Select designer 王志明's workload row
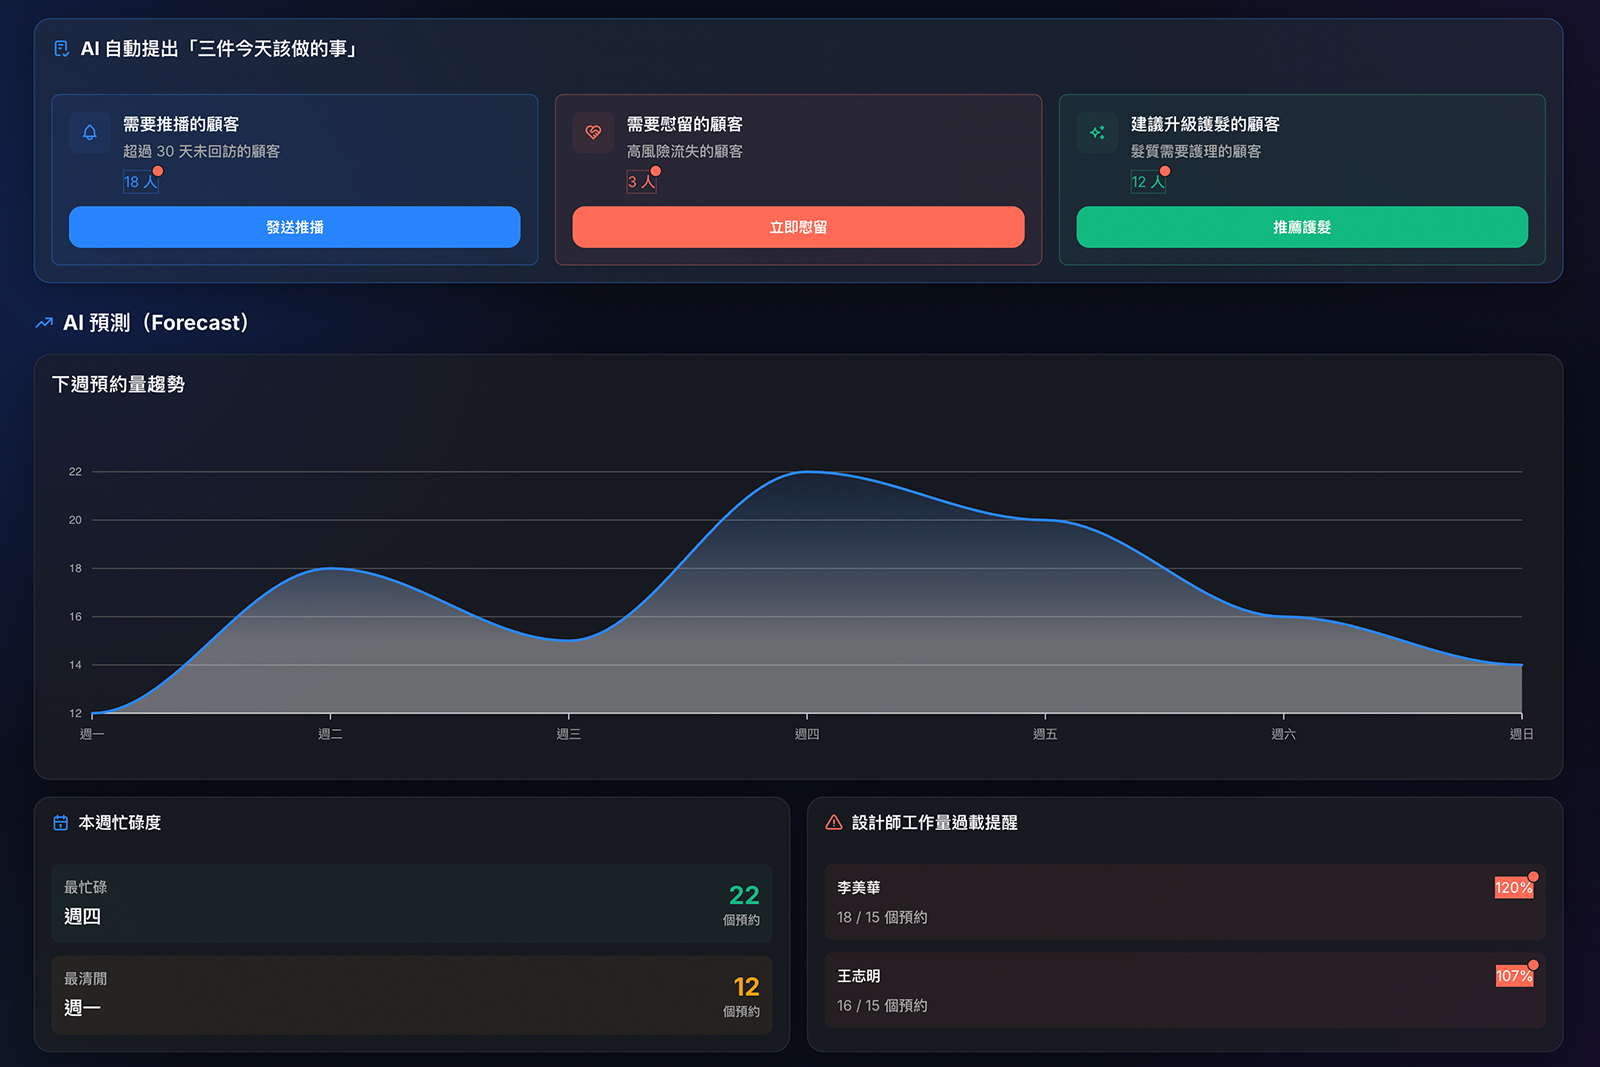 1184,990
